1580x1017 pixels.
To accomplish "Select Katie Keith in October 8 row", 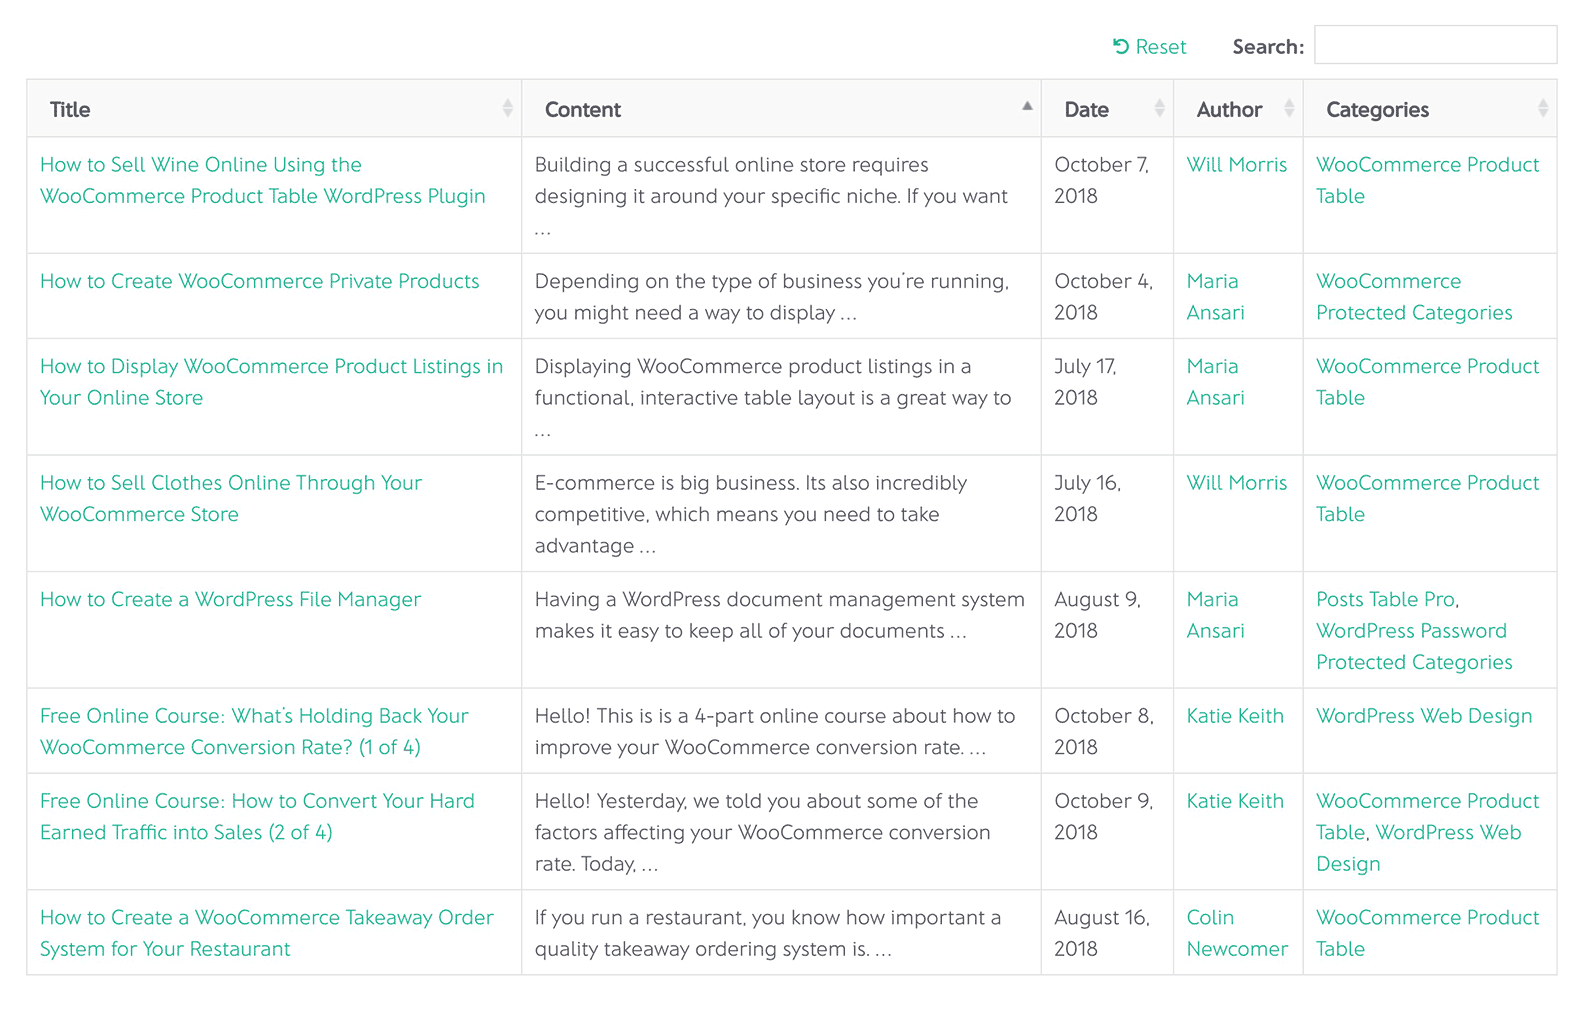I will pyautogui.click(x=1235, y=715).
